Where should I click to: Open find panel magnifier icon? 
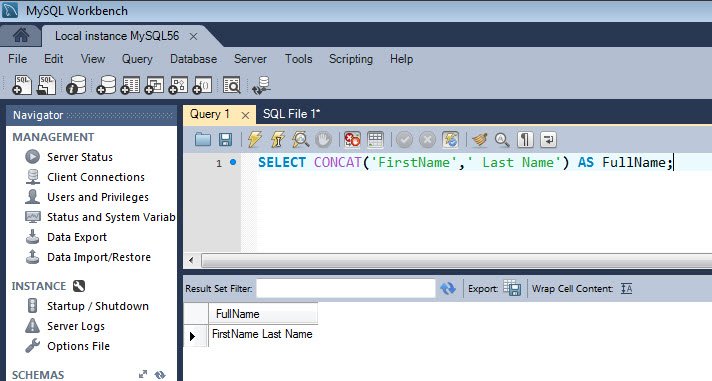502,139
